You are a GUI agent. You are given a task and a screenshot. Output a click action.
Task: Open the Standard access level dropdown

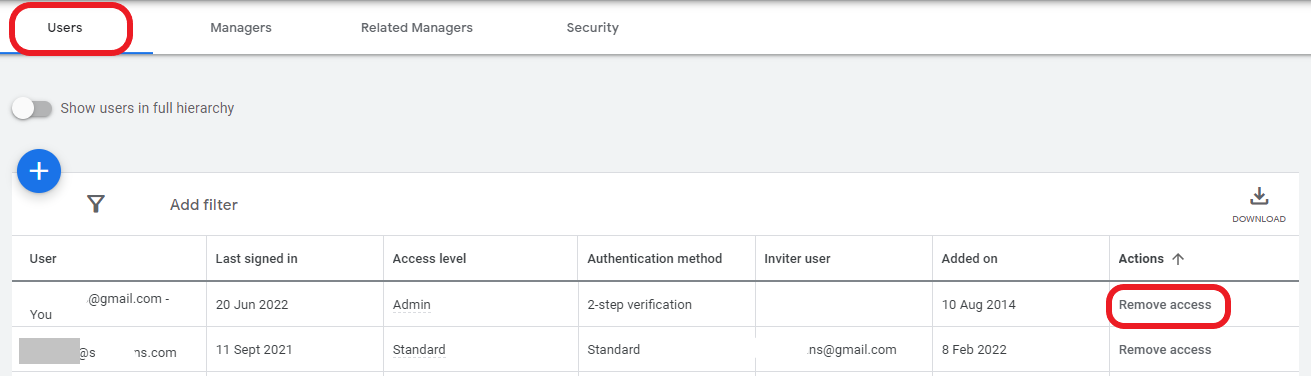[x=419, y=350]
